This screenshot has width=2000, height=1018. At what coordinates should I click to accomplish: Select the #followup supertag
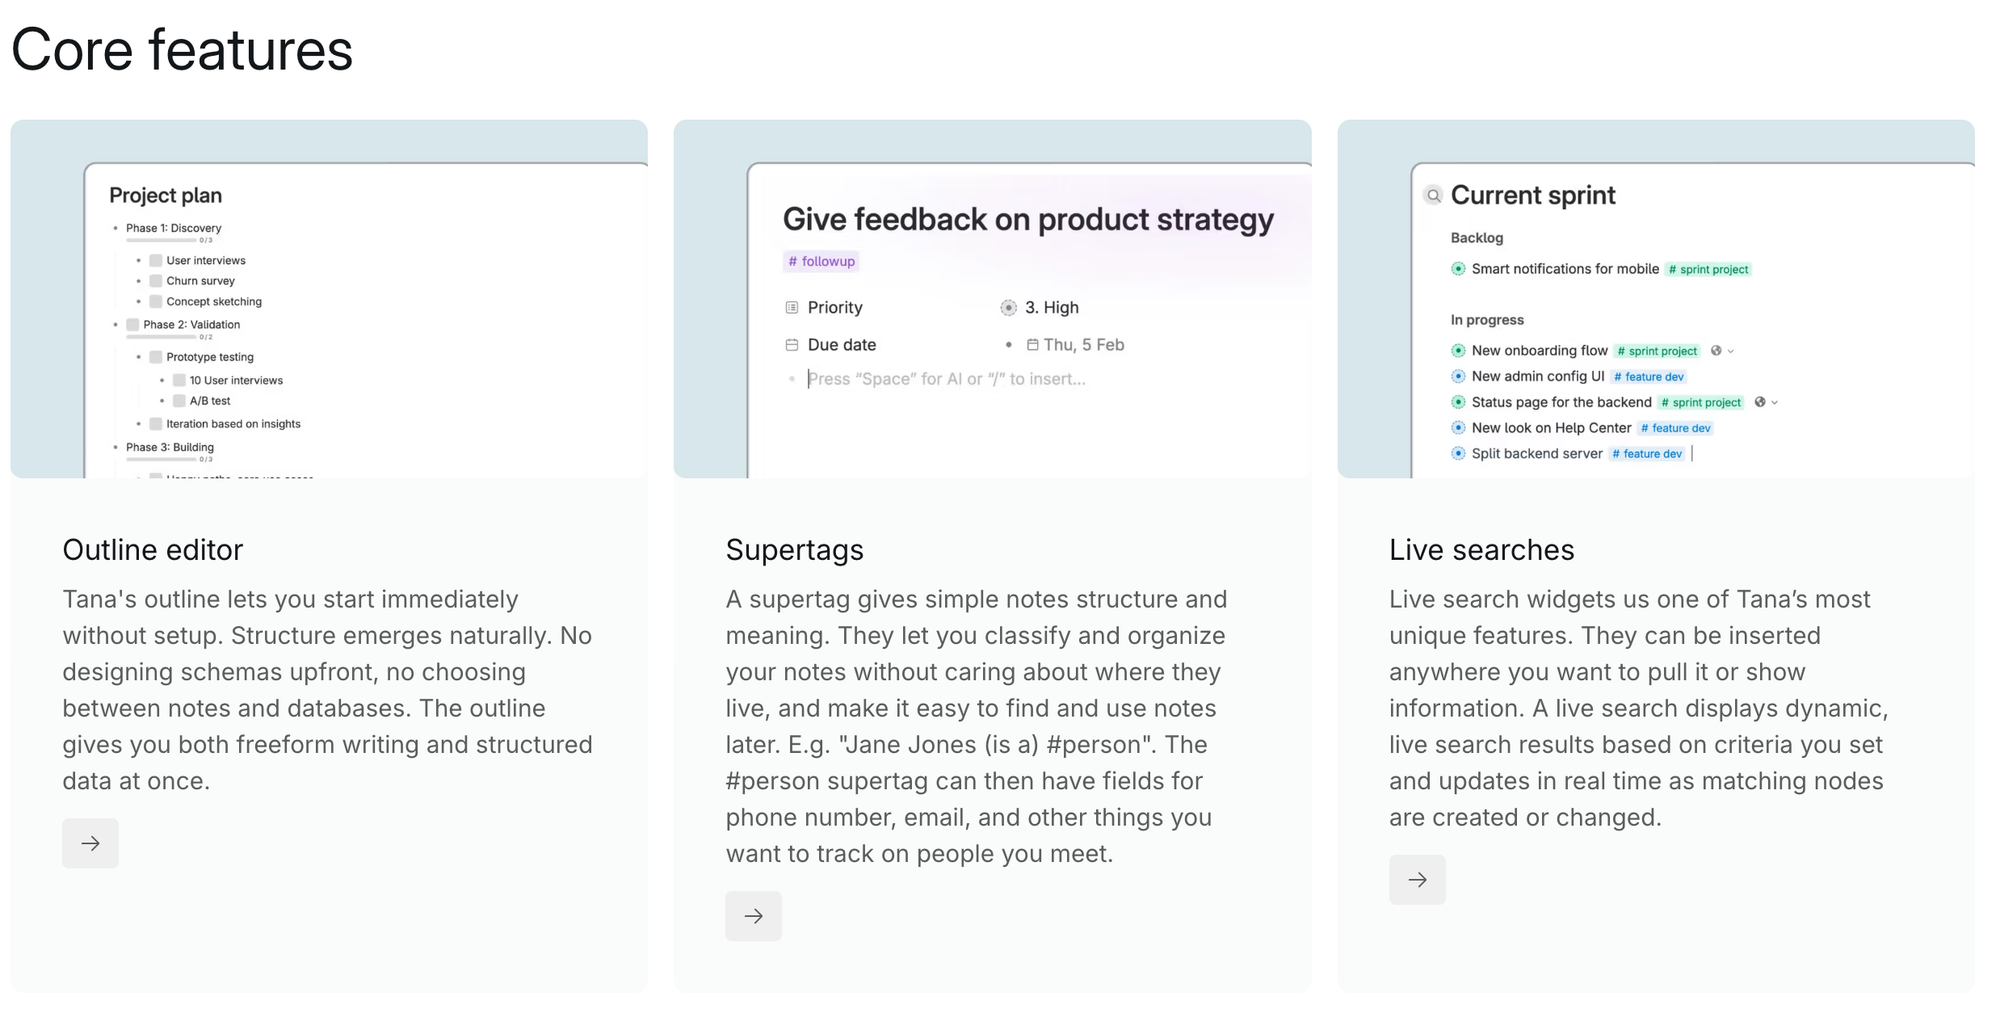(x=821, y=262)
